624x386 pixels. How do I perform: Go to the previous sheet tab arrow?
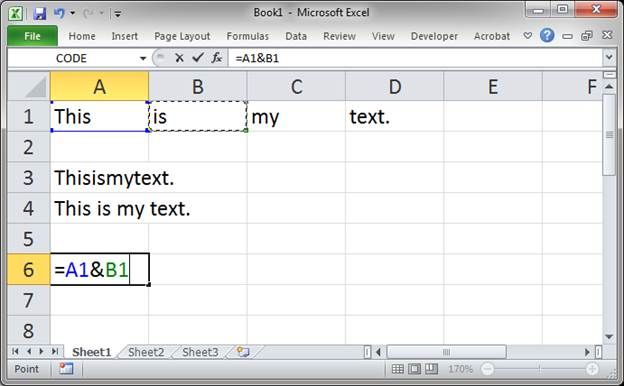[29, 351]
